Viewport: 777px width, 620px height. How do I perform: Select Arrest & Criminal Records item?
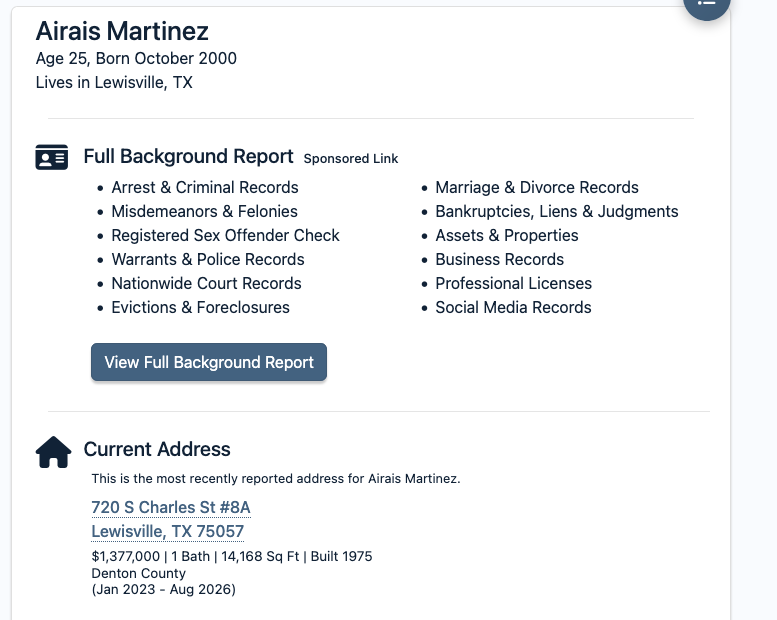pyautogui.click(x=205, y=187)
